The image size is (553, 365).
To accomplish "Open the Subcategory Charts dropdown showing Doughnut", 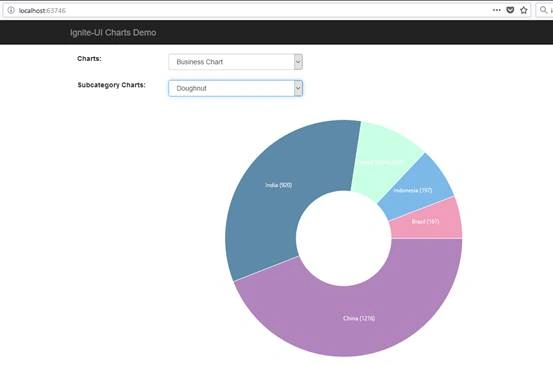I will click(x=235, y=89).
